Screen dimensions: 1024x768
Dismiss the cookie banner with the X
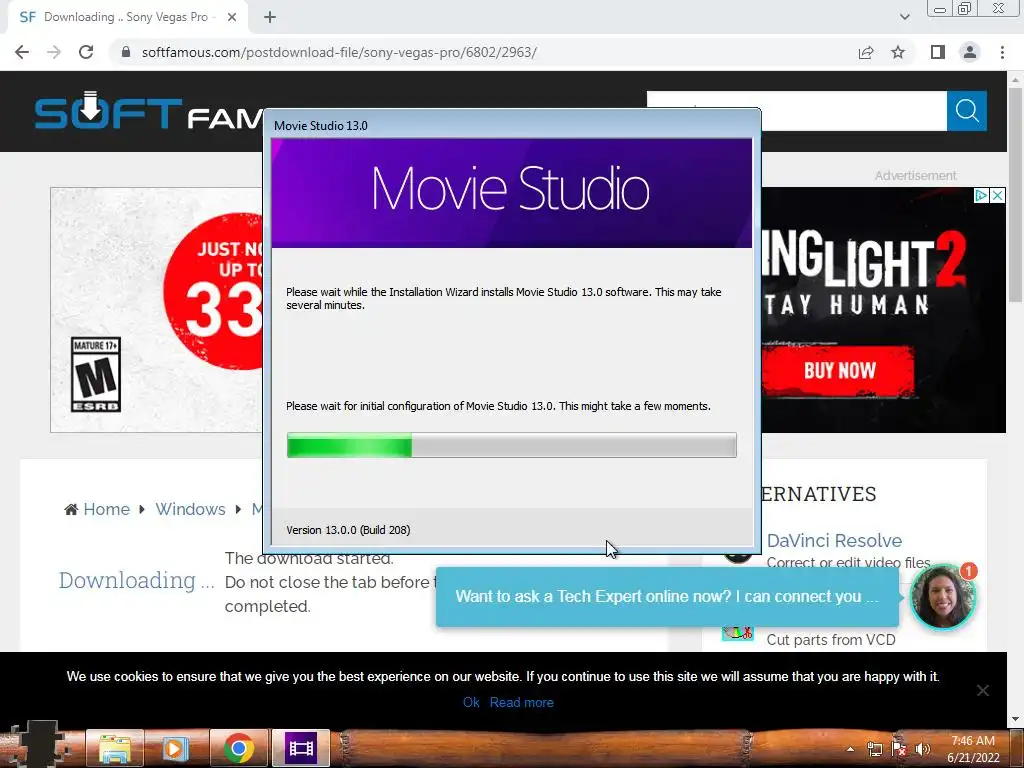[x=982, y=690]
